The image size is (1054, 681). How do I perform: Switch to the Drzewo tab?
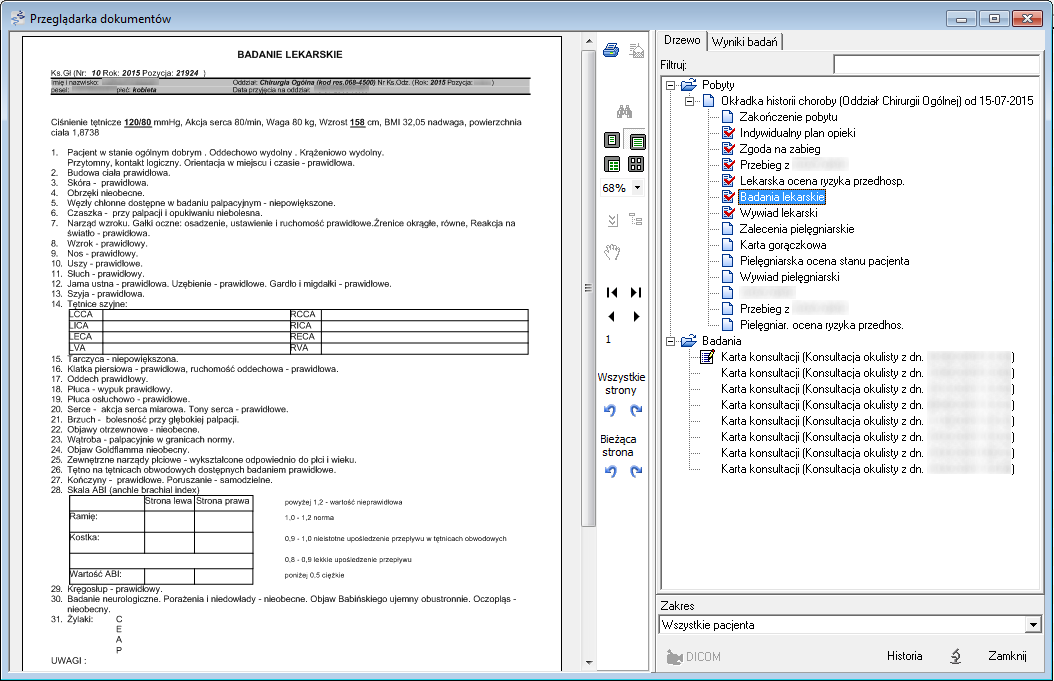pos(682,40)
